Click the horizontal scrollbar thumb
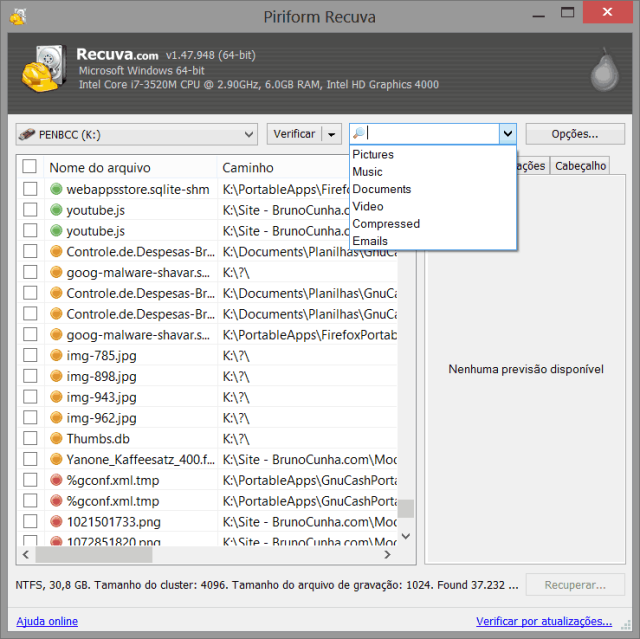640x639 pixels. [94, 555]
